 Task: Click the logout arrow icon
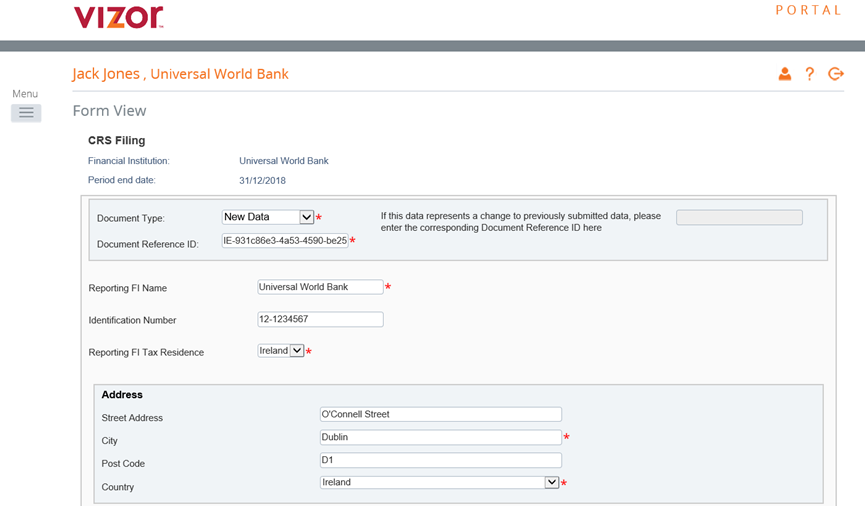[836, 74]
